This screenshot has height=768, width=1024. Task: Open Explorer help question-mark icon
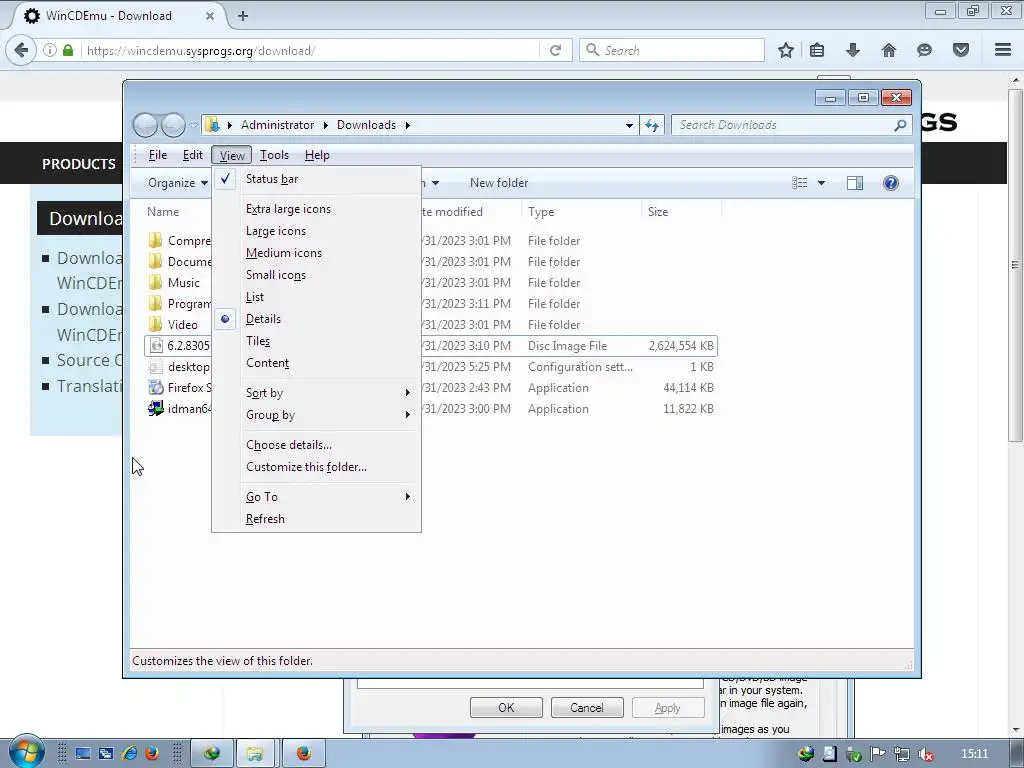891,183
